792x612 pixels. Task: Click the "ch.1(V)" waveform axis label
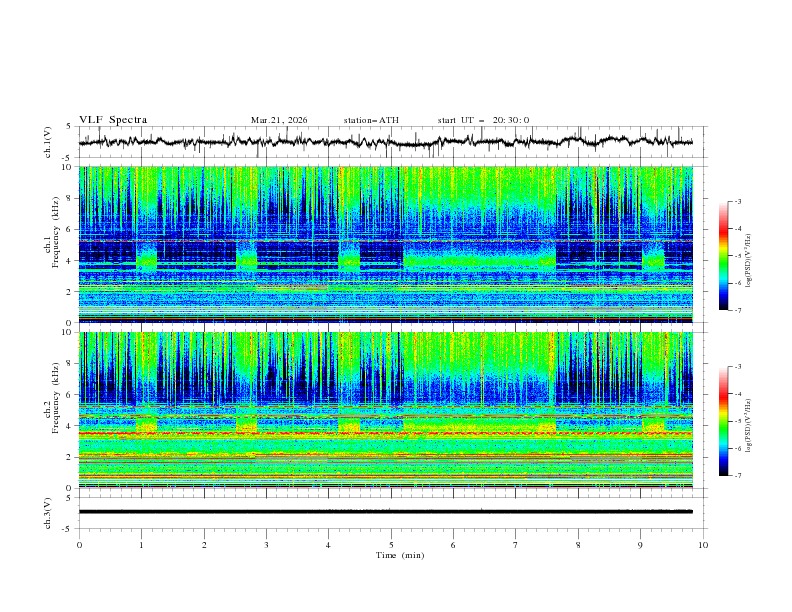(x=48, y=142)
